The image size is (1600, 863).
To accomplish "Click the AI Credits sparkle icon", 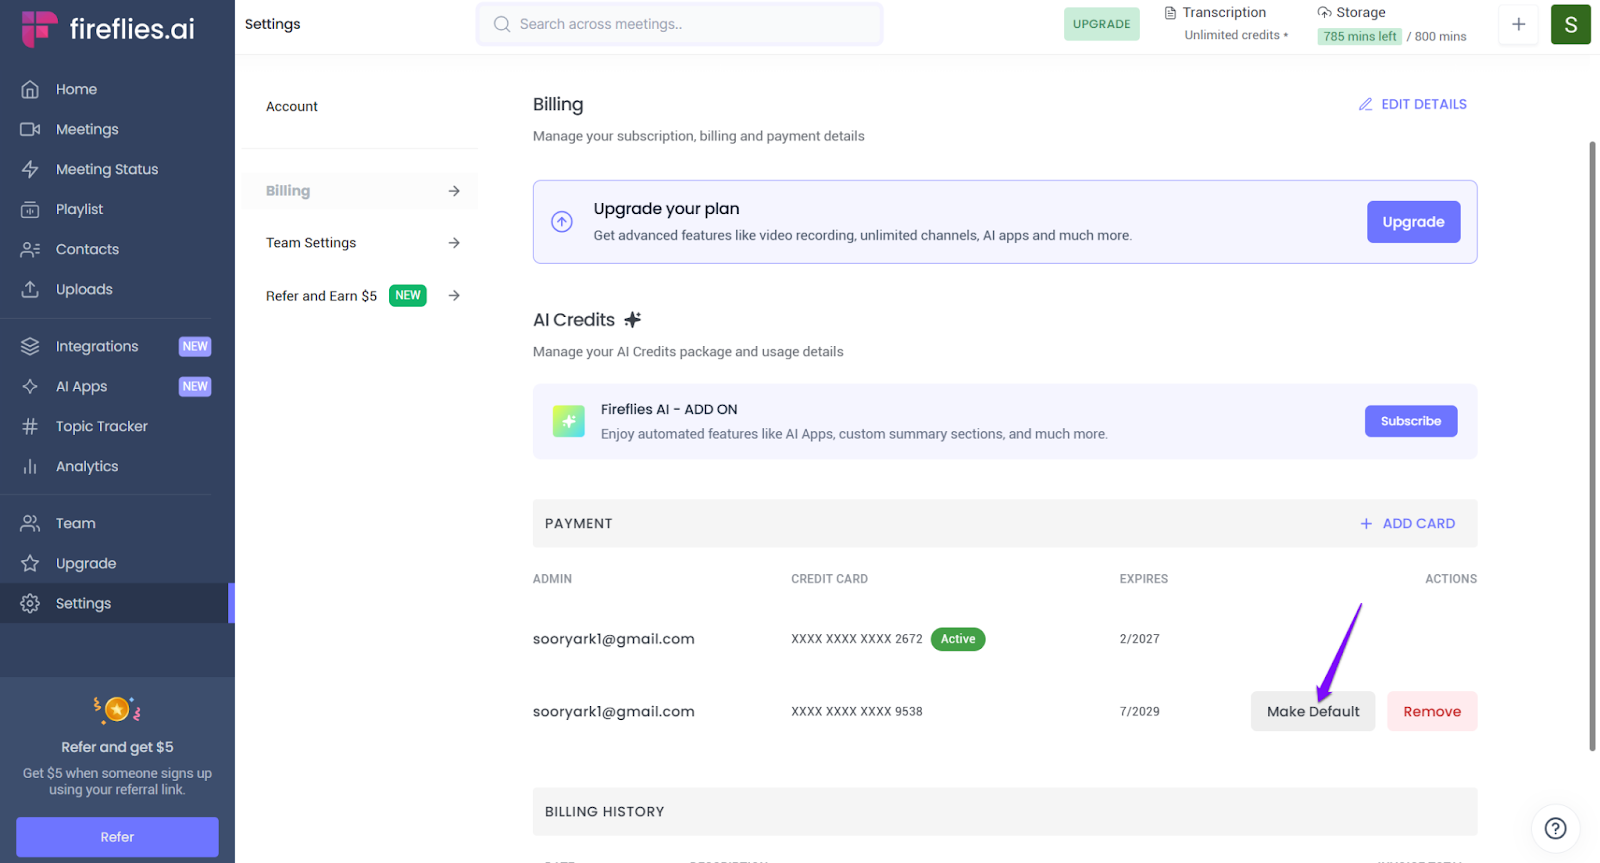I will (632, 320).
